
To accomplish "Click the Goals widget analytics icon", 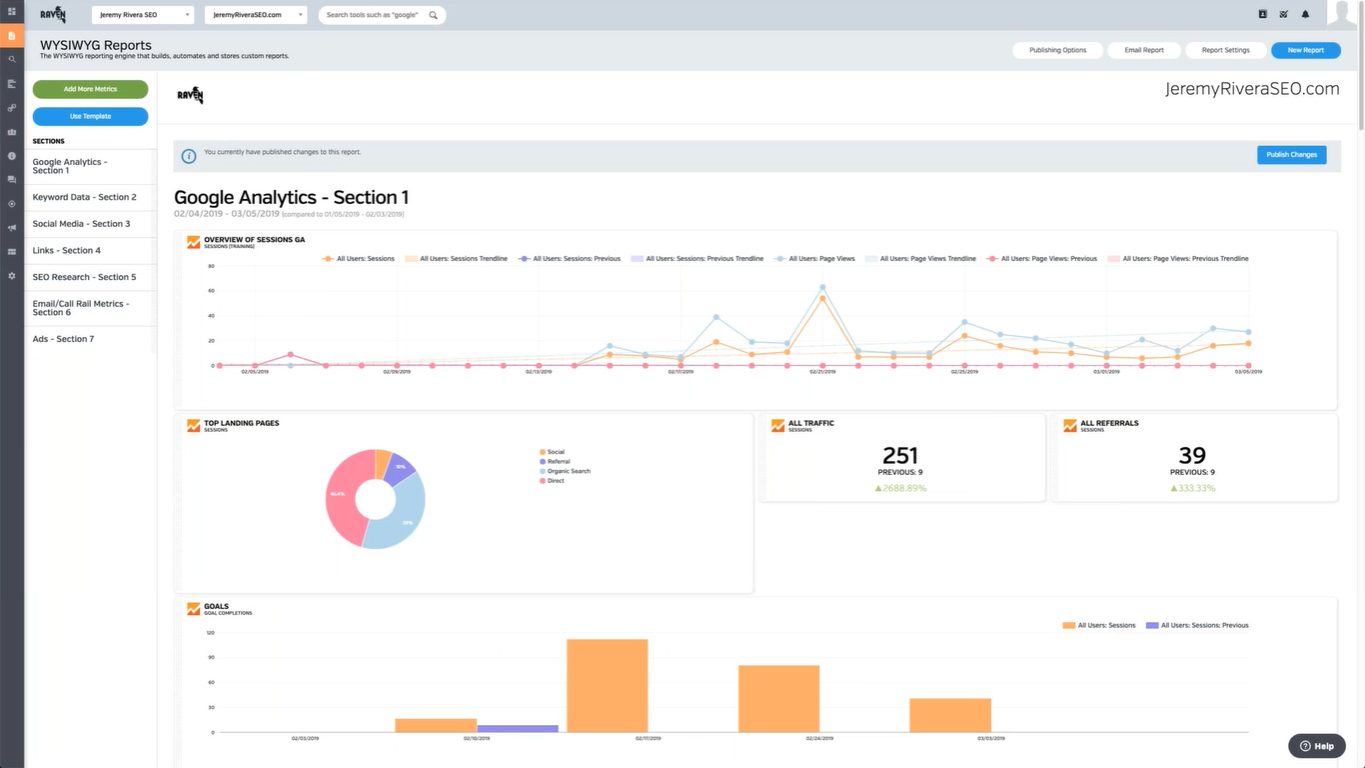I will 193,608.
